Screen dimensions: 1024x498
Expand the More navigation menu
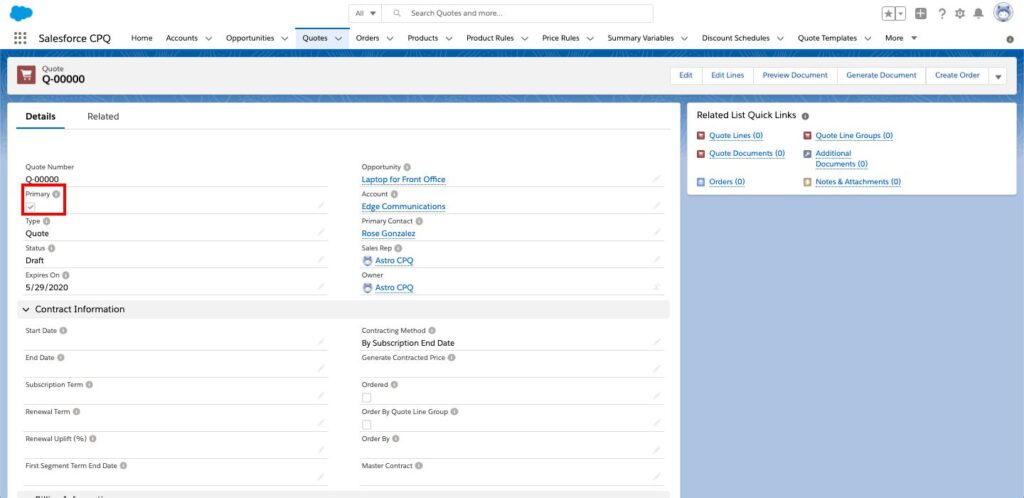click(x=901, y=38)
